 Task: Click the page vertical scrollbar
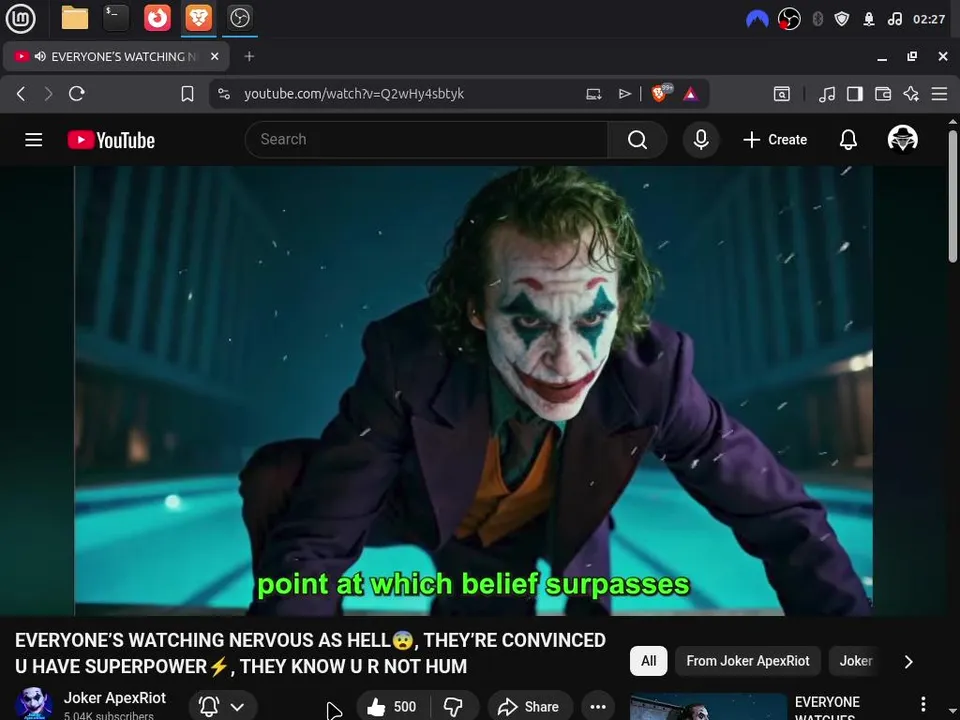953,196
